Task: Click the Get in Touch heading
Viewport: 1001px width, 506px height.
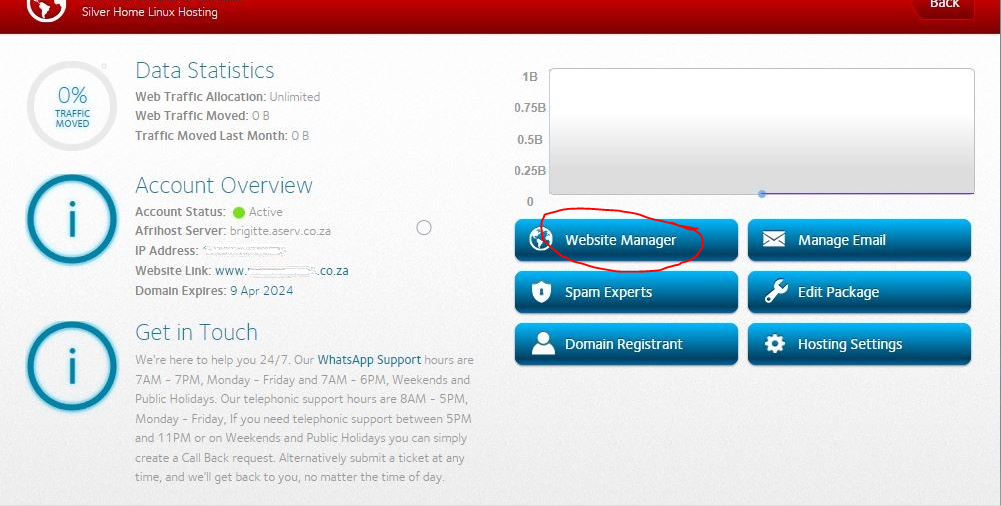Action: click(x=196, y=333)
